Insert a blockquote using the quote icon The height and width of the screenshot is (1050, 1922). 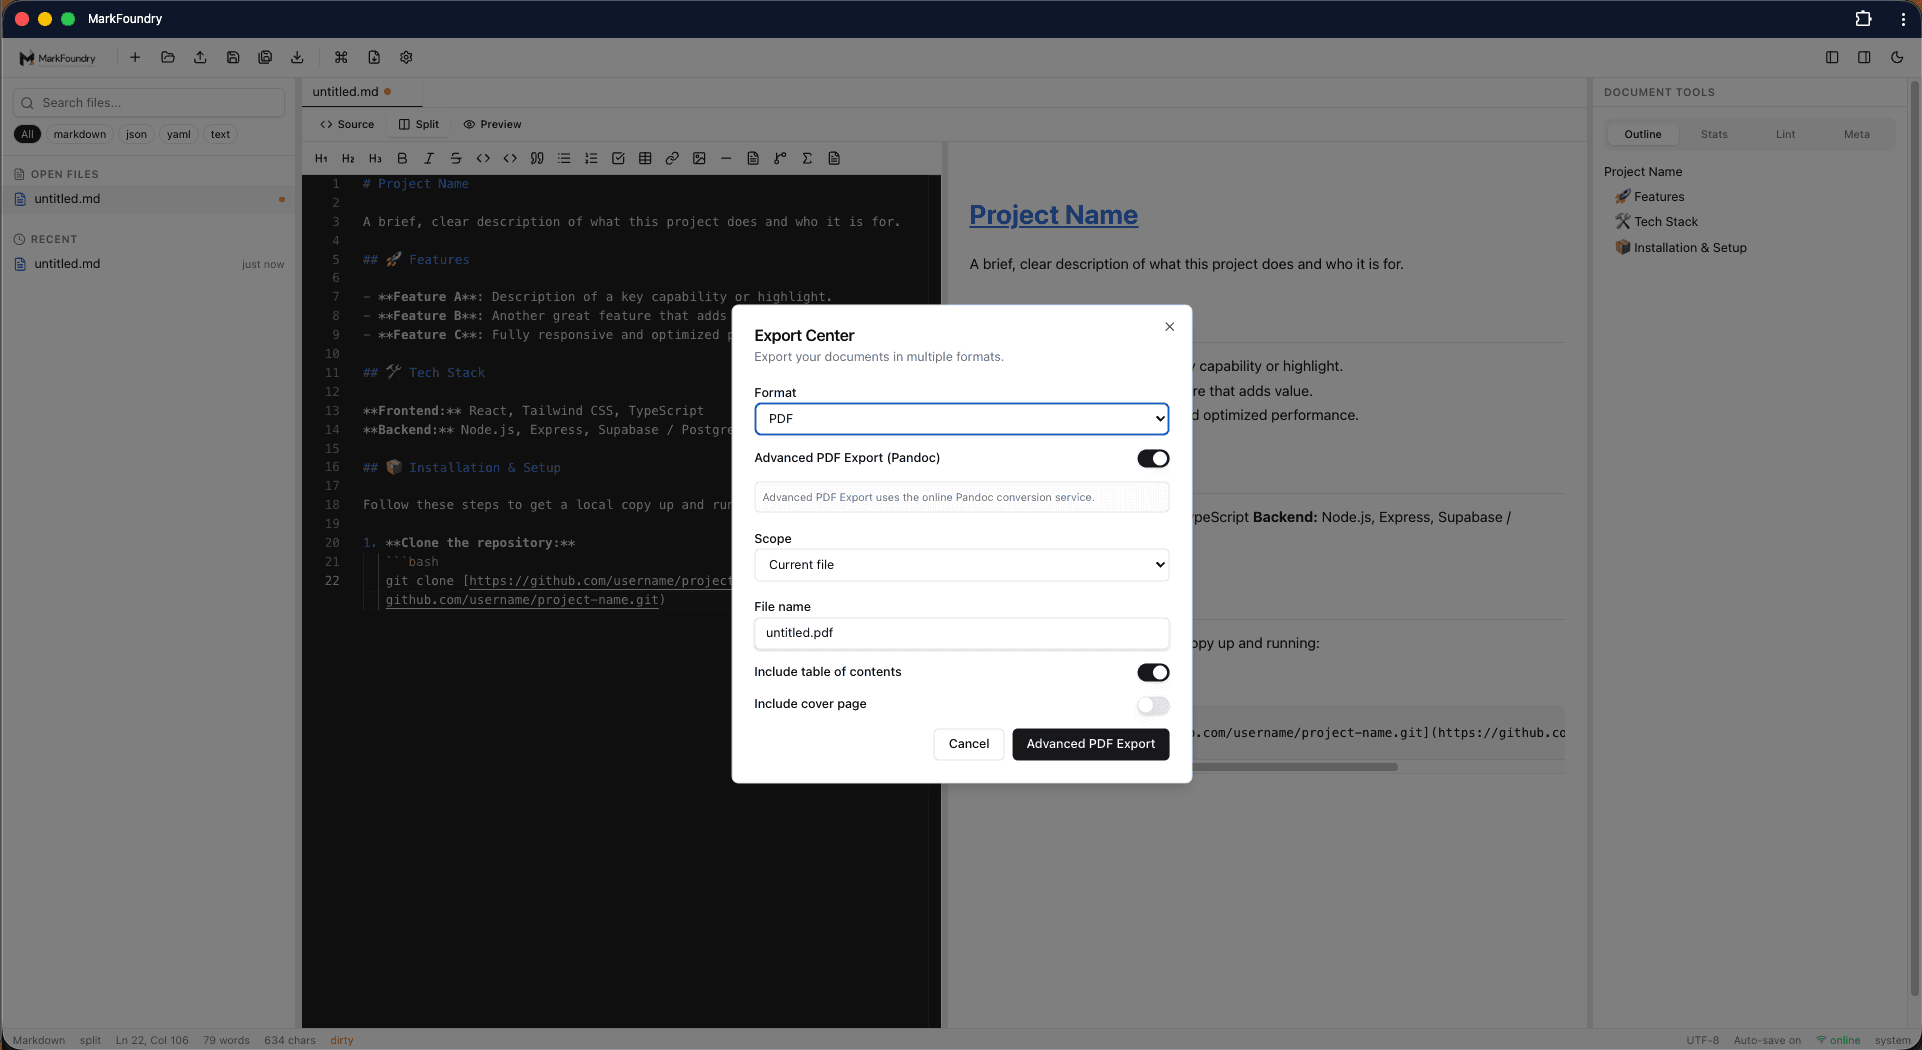[x=537, y=158]
